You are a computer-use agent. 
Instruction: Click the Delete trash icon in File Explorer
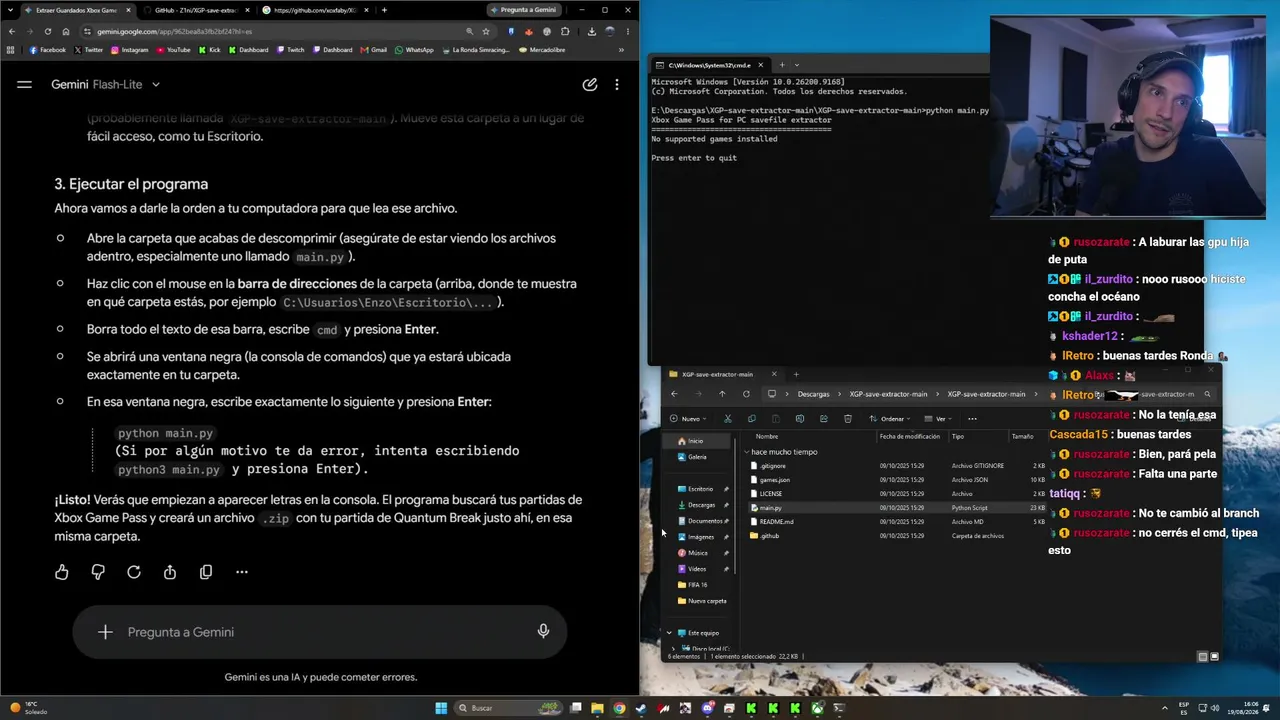[848, 419]
